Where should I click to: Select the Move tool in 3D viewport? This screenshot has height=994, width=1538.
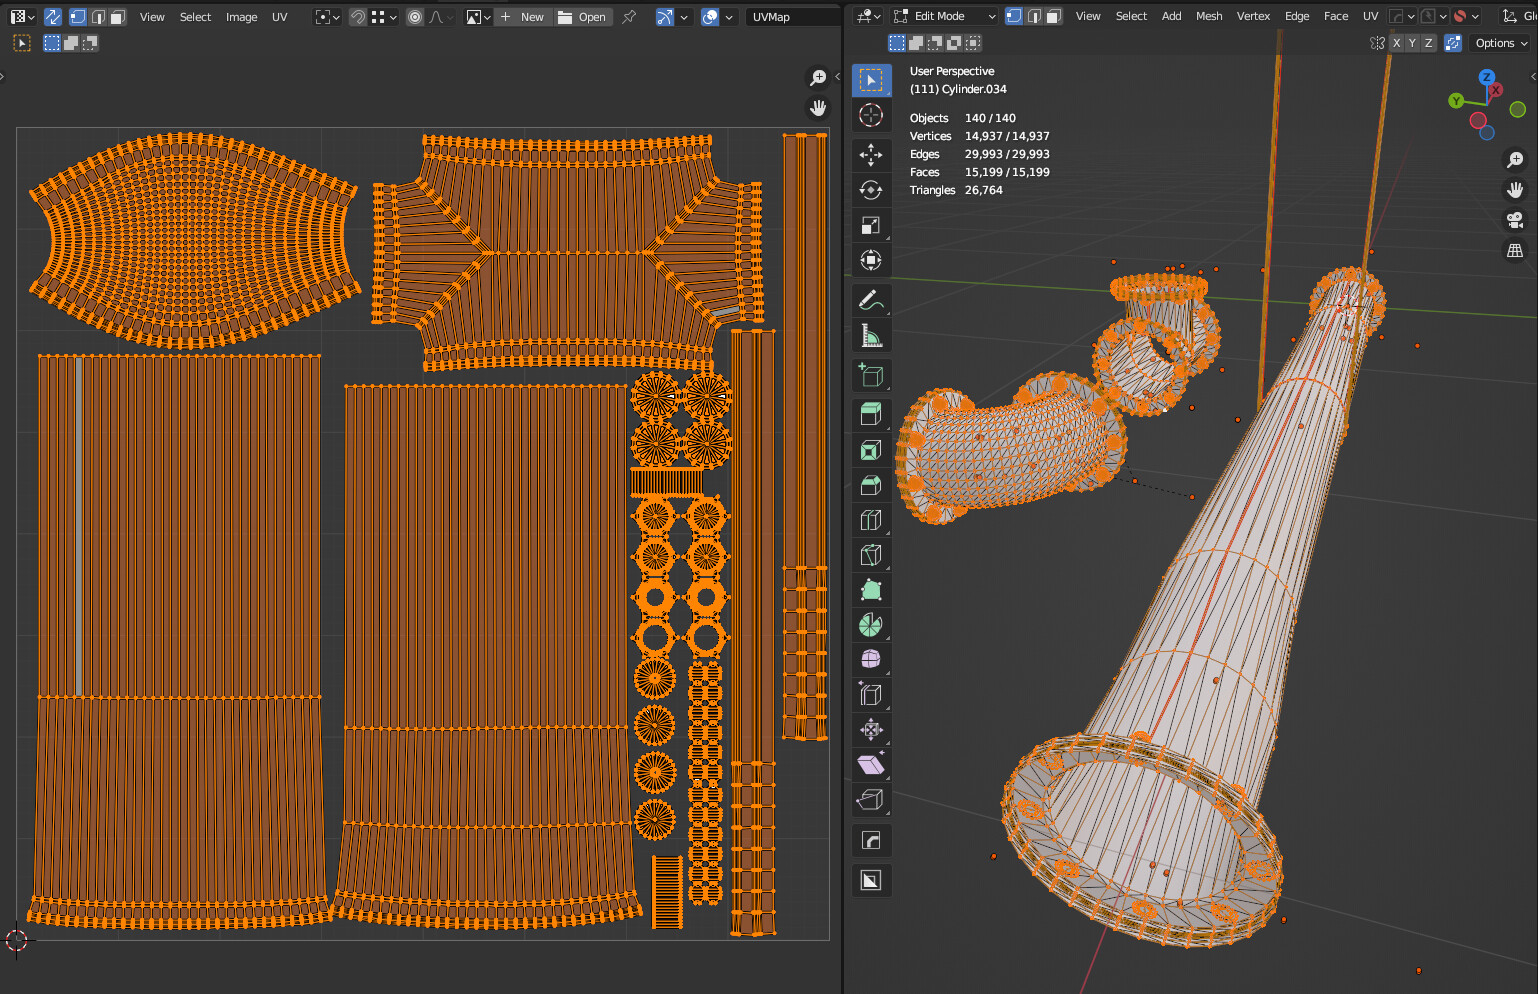[871, 154]
